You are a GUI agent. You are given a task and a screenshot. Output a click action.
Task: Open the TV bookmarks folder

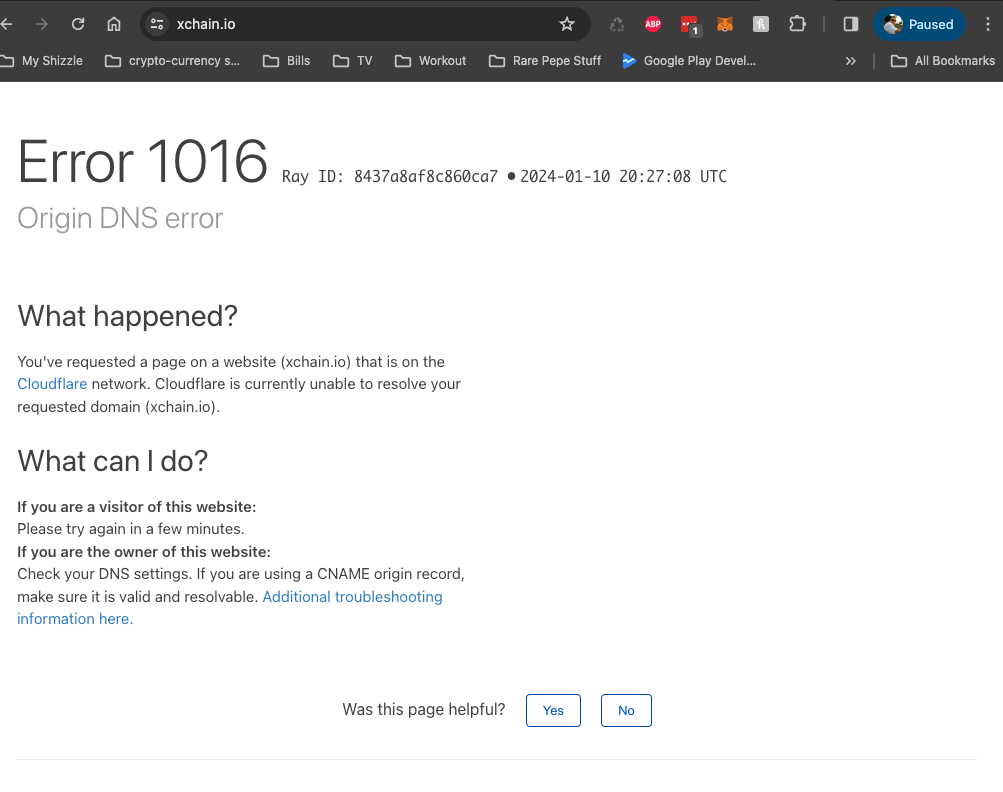pyautogui.click(x=352, y=61)
